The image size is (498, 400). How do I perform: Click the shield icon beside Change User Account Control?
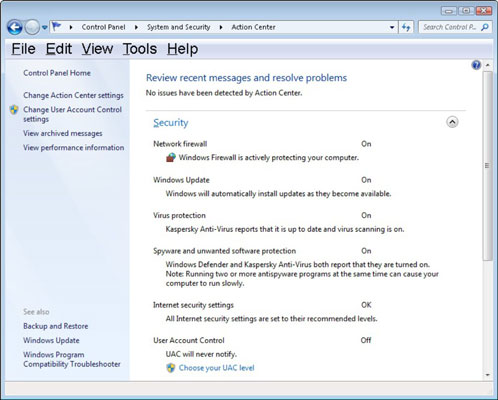click(x=14, y=110)
